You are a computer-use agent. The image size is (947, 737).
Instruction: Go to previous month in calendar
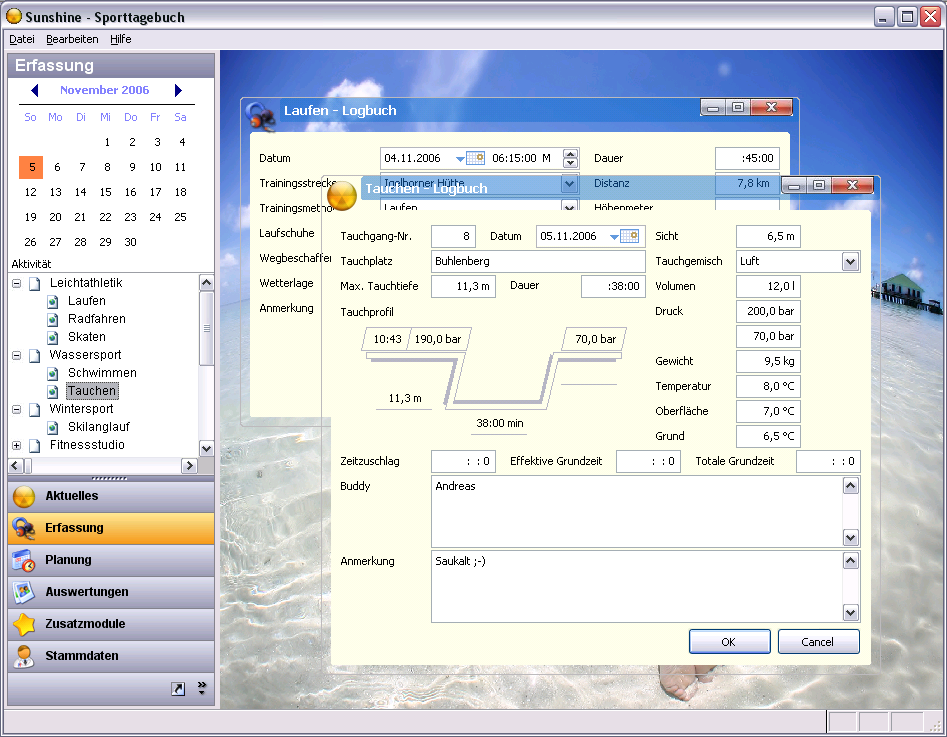click(x=35, y=90)
